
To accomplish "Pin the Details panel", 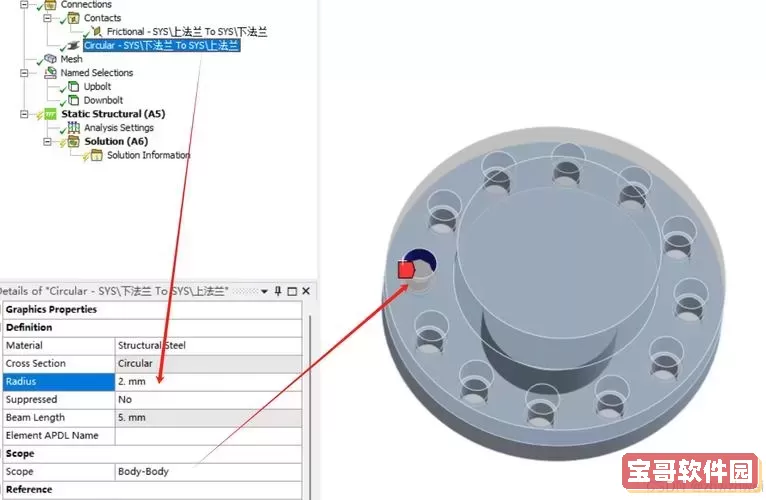I will [x=278, y=291].
